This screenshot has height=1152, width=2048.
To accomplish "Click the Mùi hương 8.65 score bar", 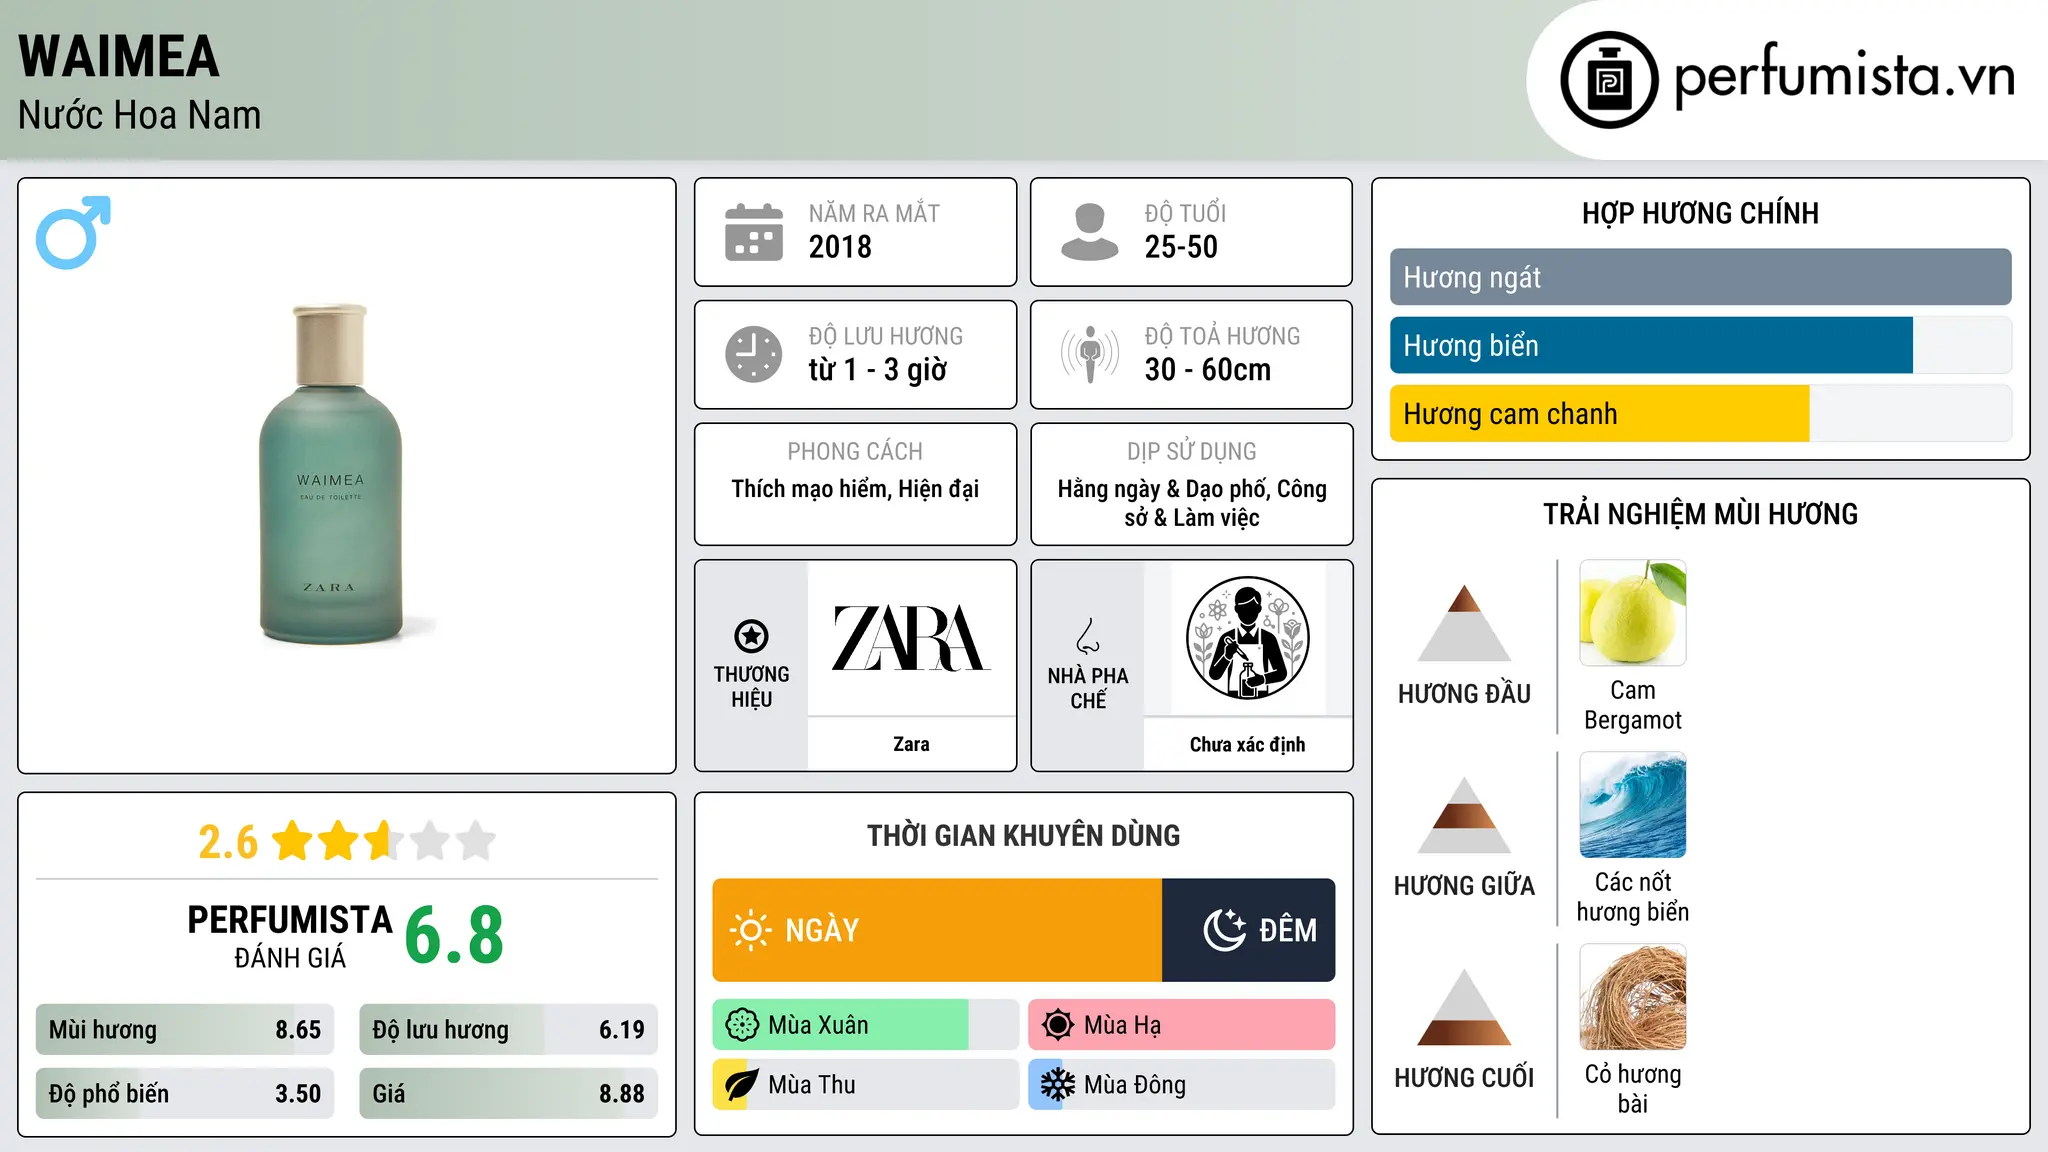I will pos(185,1030).
